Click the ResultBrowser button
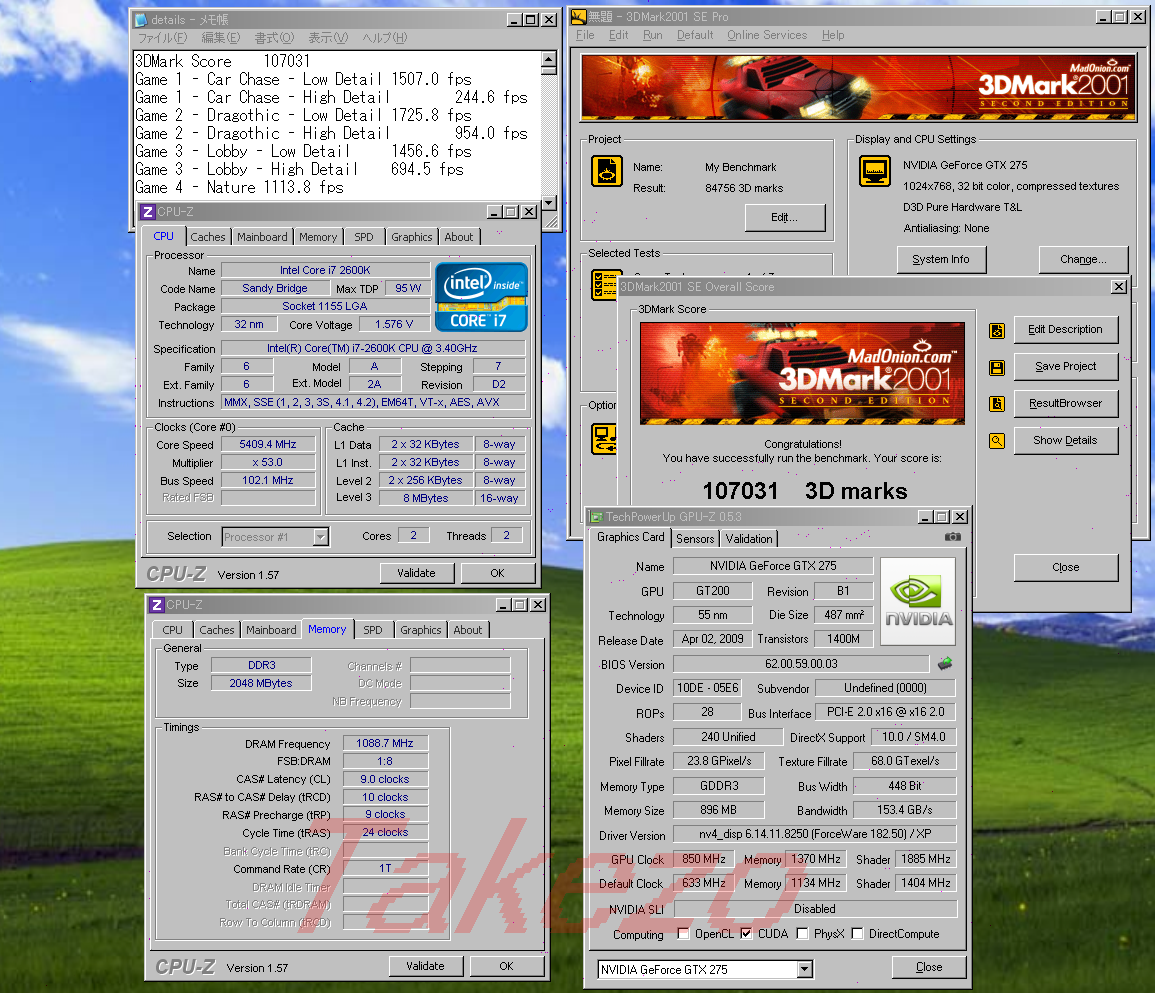 1065,403
